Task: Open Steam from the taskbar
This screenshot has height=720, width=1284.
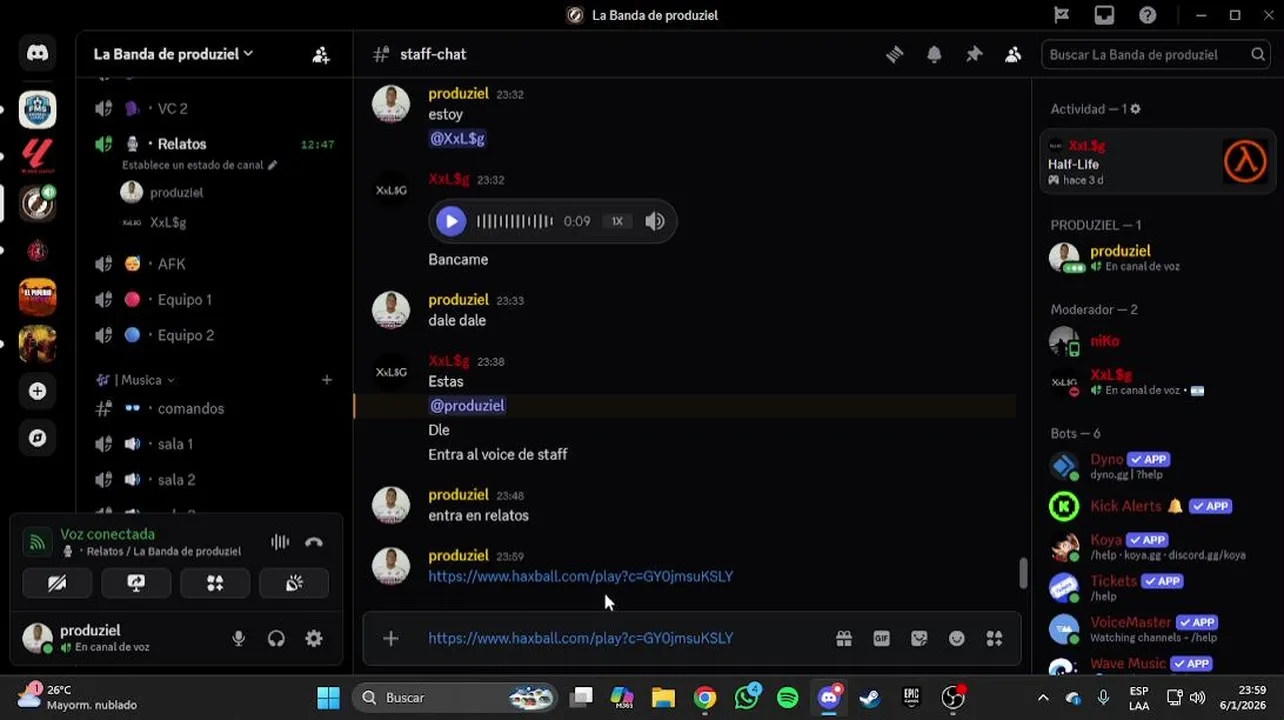Action: (870, 698)
